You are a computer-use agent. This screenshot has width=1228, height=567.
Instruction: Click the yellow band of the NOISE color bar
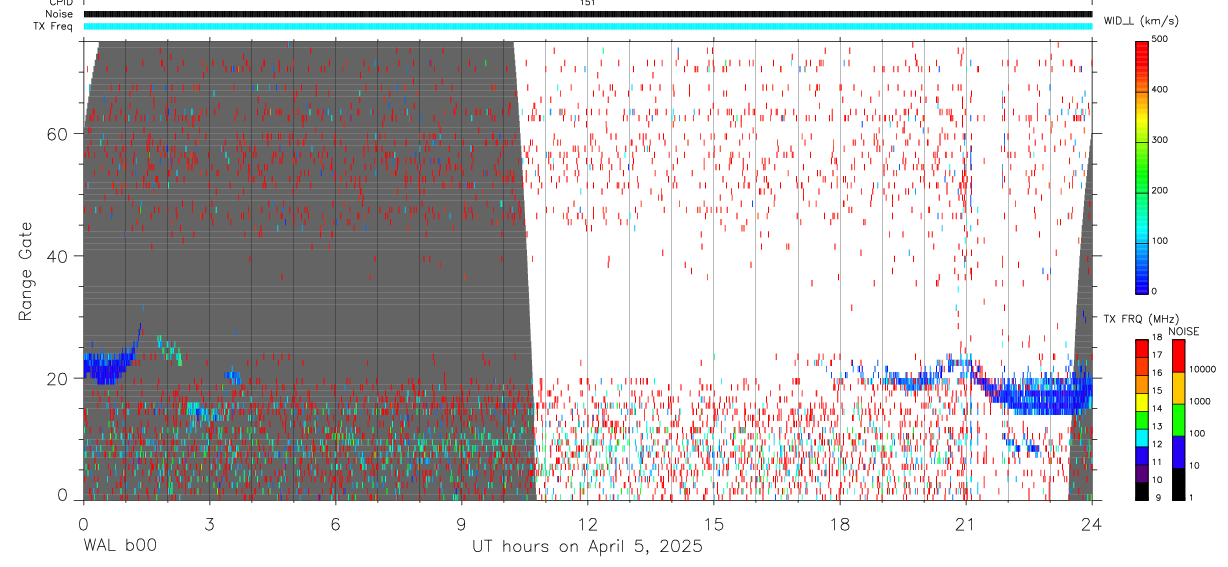[1179, 388]
